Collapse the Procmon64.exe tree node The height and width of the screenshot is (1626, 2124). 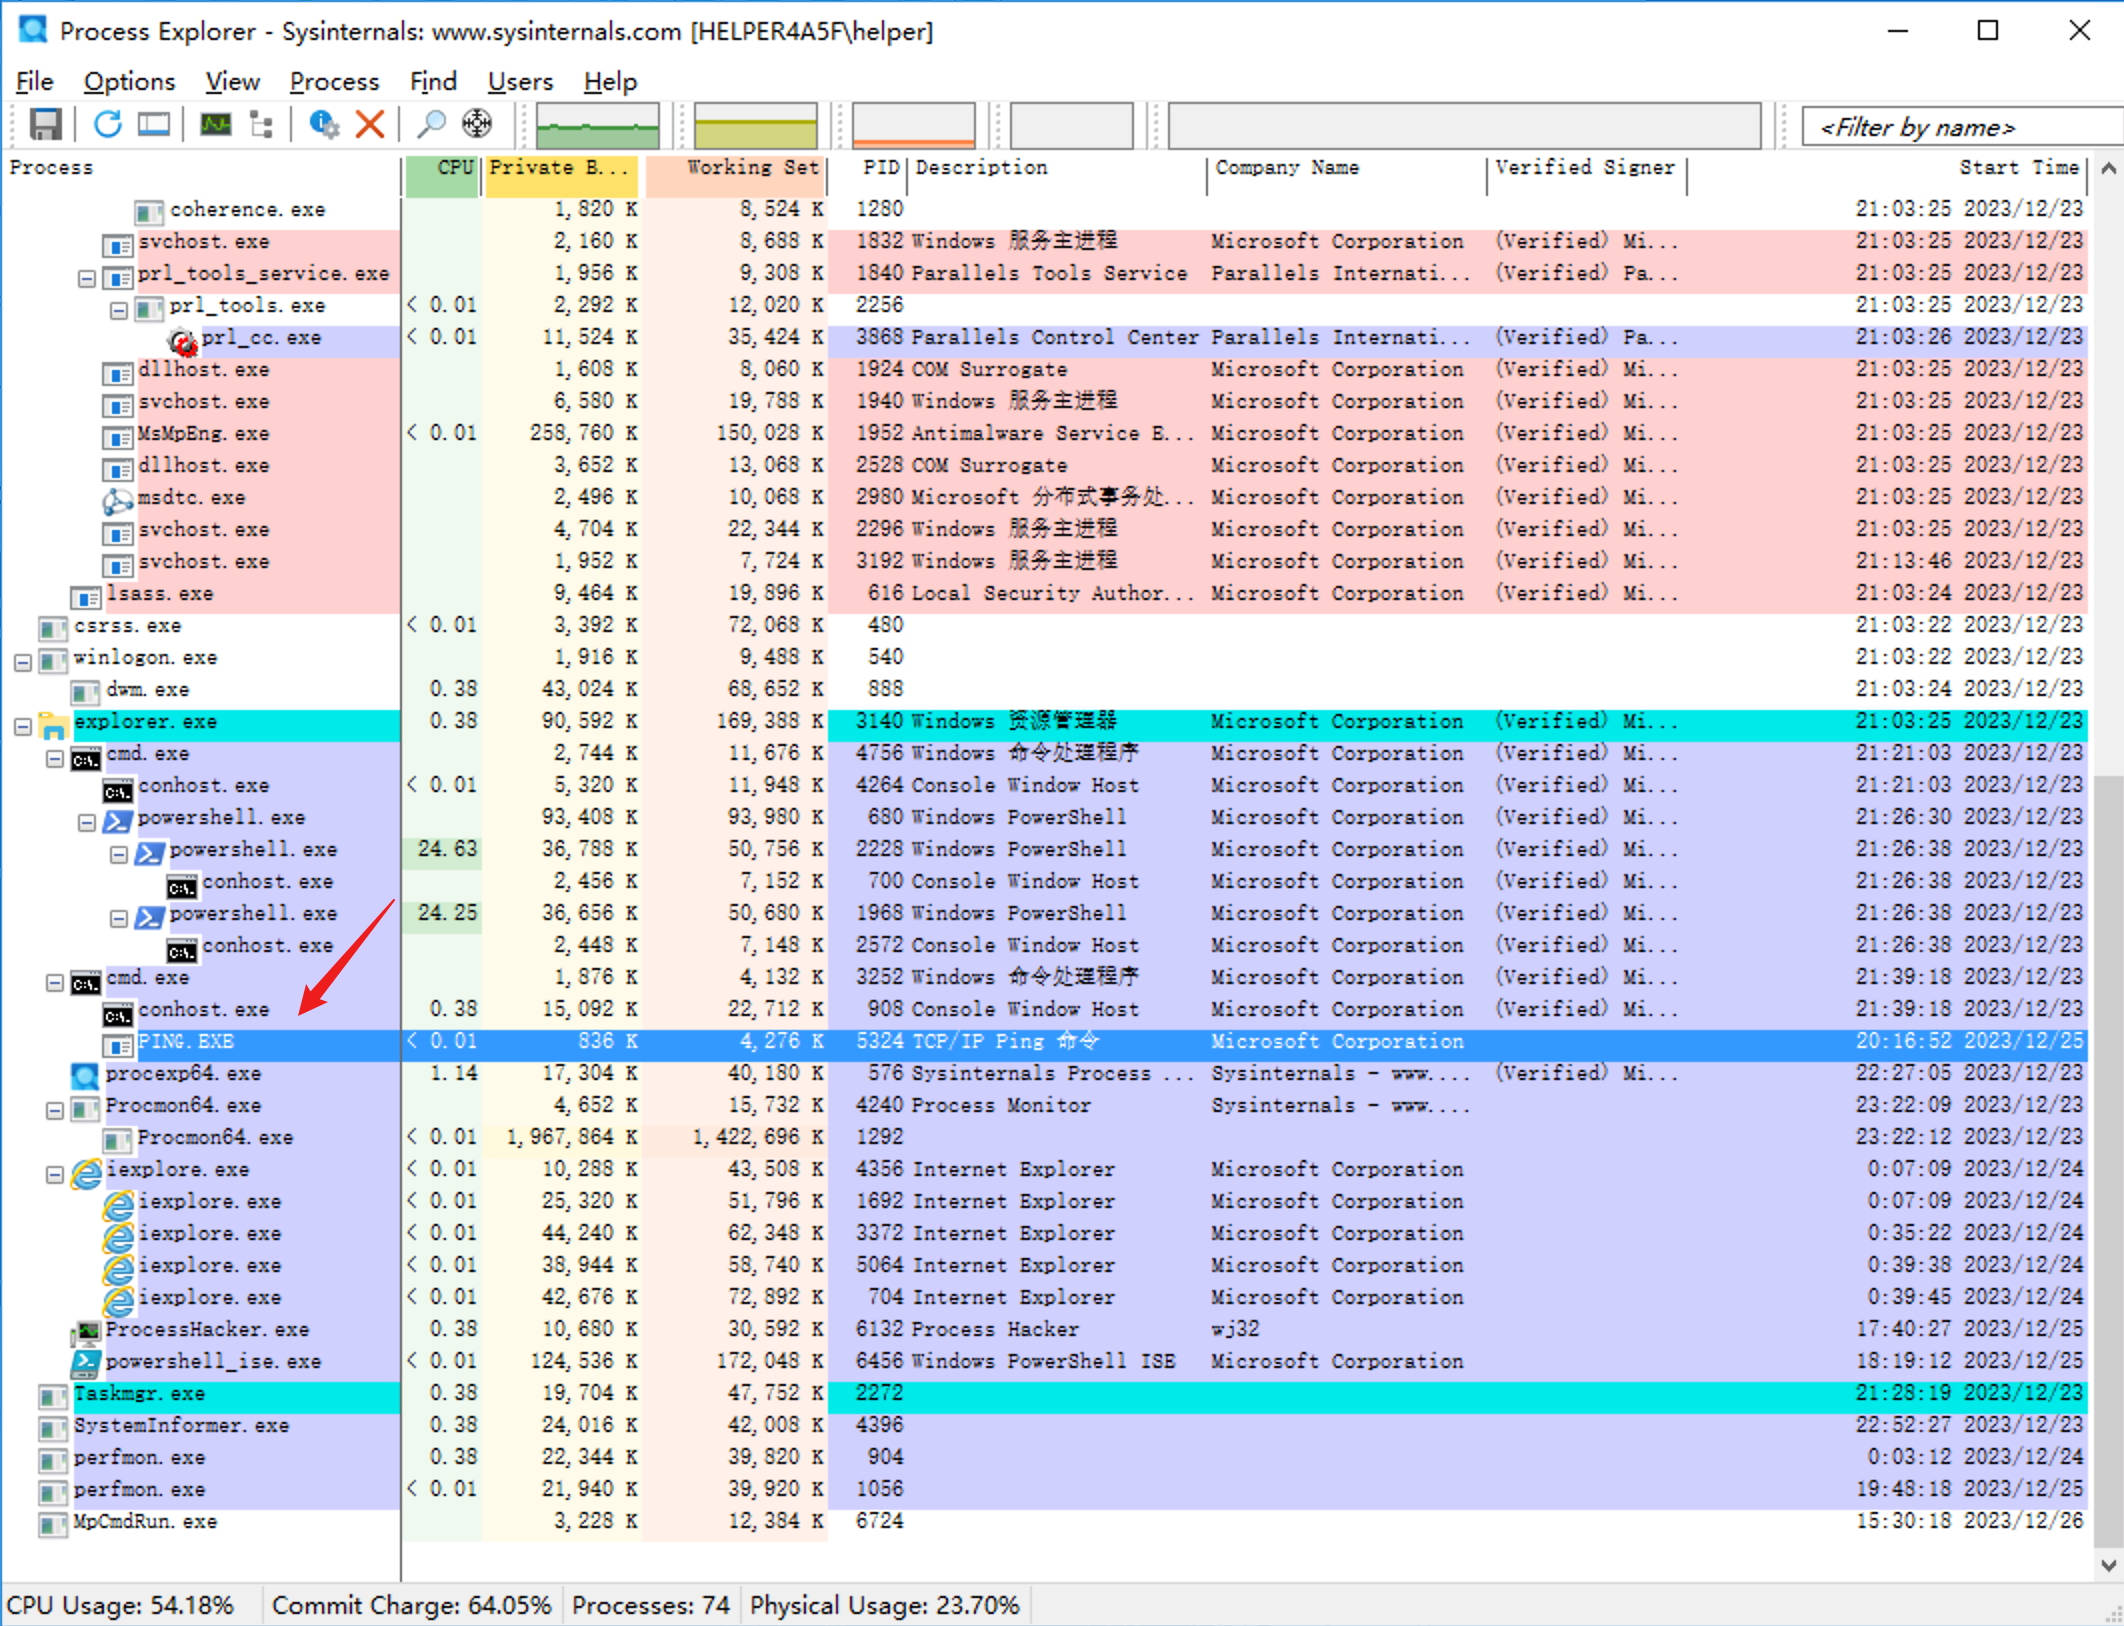point(55,1111)
